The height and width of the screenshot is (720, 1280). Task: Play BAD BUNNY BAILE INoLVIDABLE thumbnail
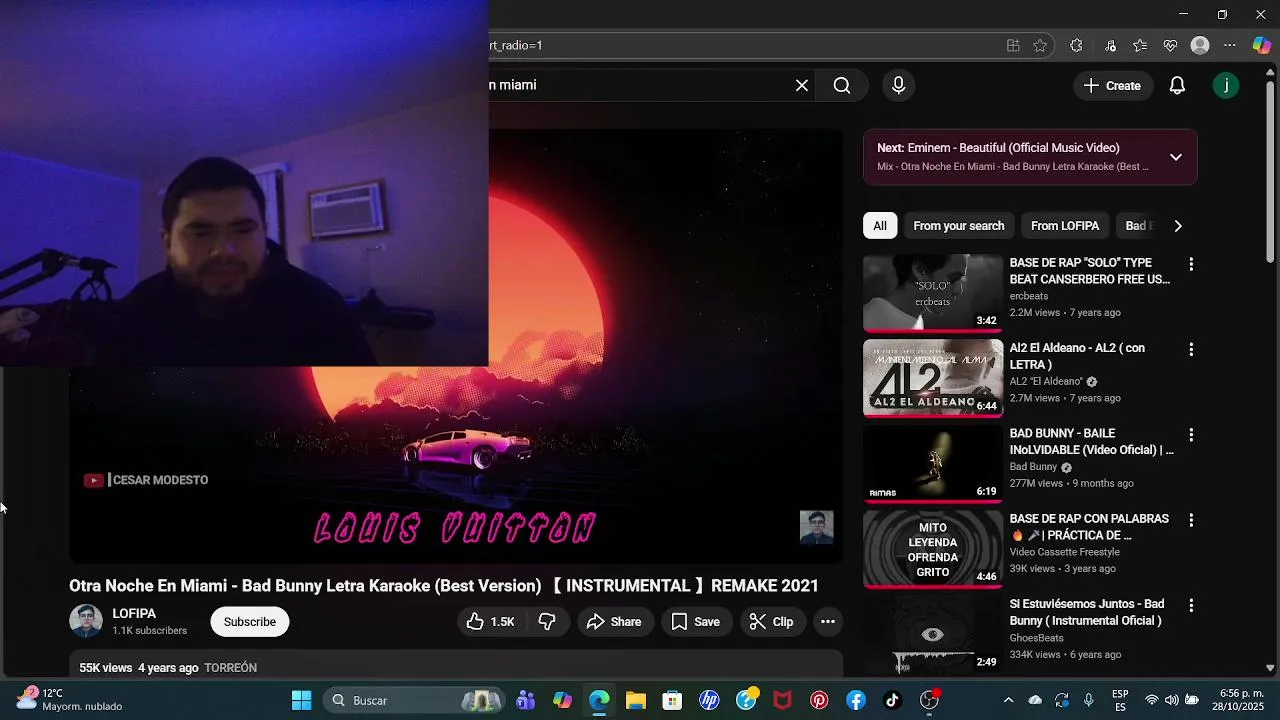[933, 463]
